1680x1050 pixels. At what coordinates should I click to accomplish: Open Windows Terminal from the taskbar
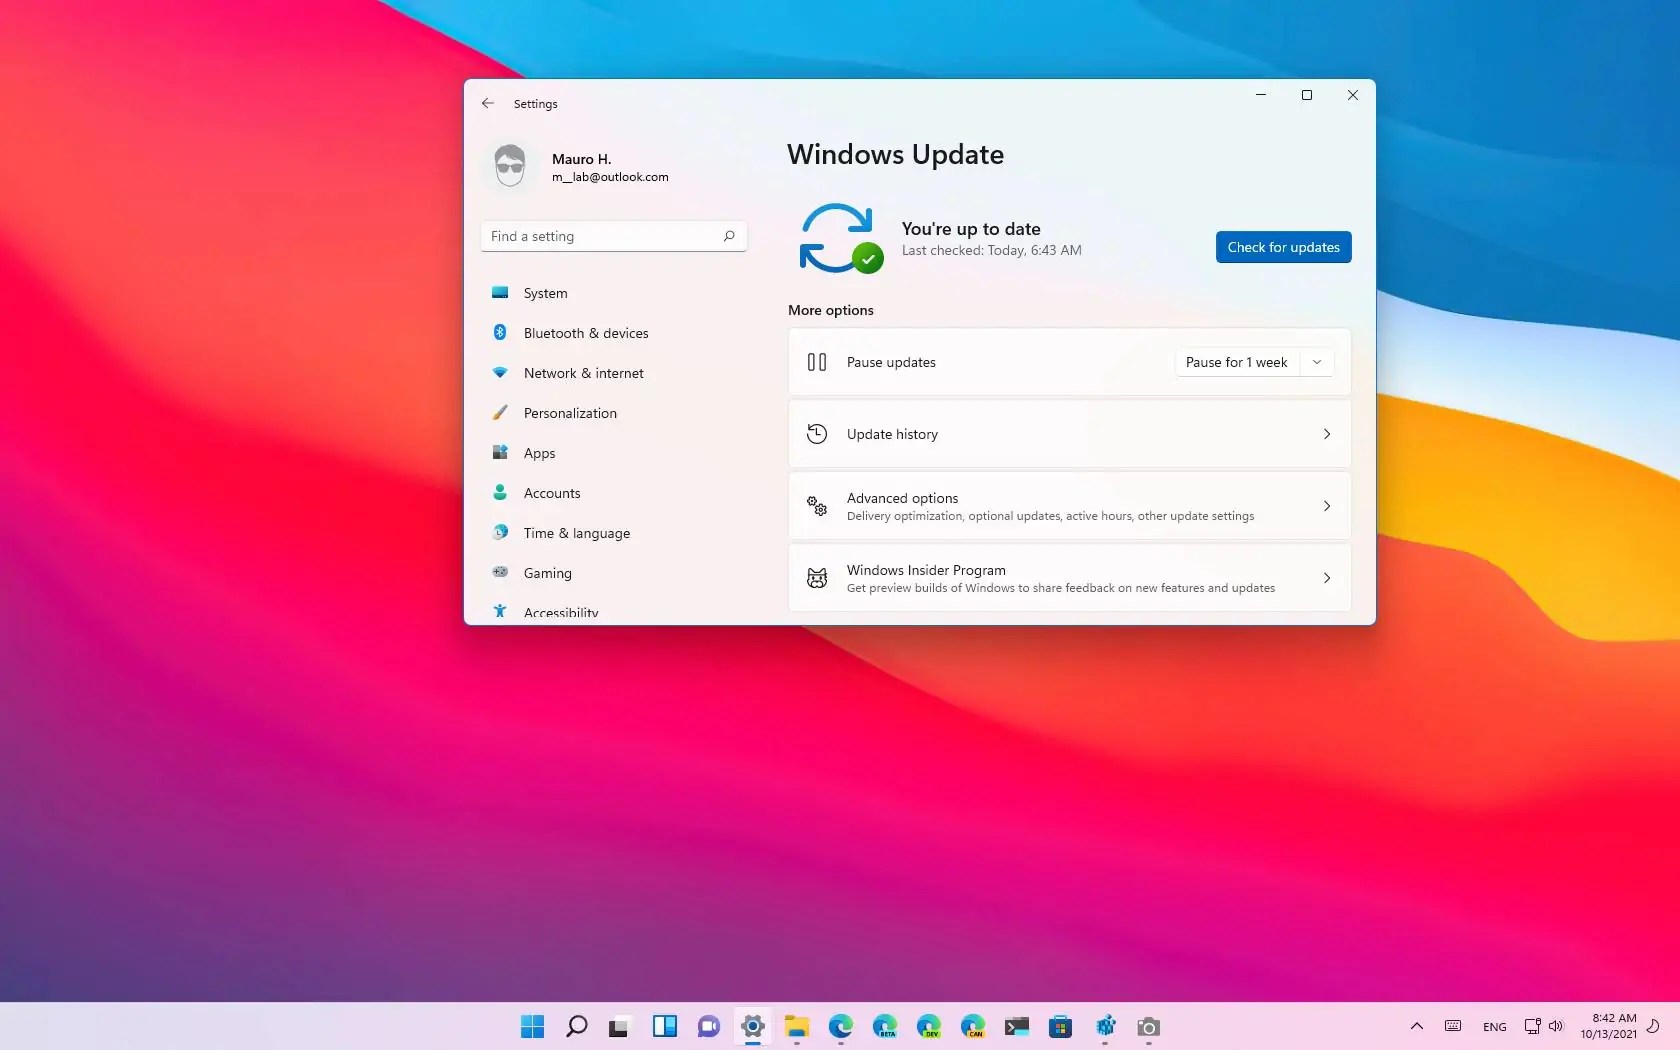tap(1017, 1026)
